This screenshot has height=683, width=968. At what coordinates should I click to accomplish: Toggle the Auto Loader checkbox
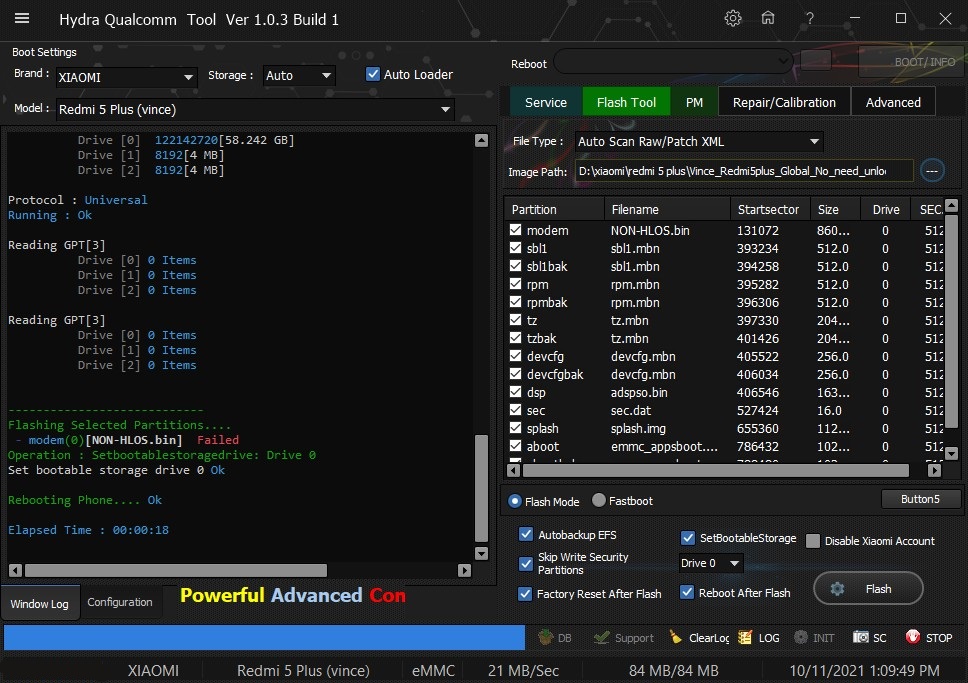coord(373,74)
